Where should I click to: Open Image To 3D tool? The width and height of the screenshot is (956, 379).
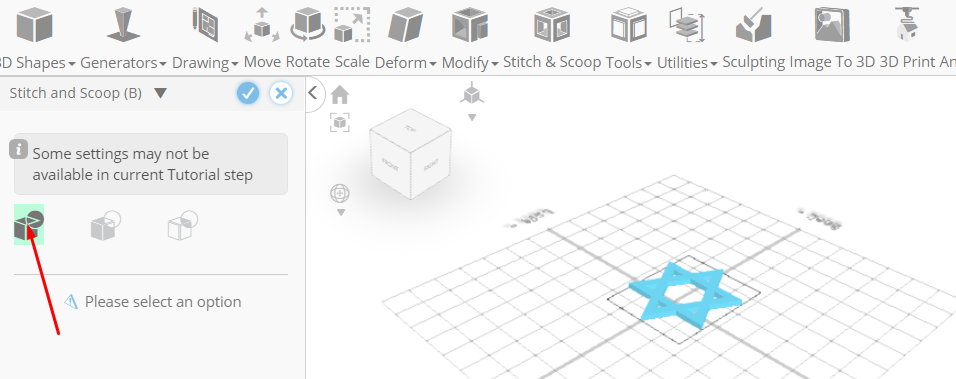832,38
